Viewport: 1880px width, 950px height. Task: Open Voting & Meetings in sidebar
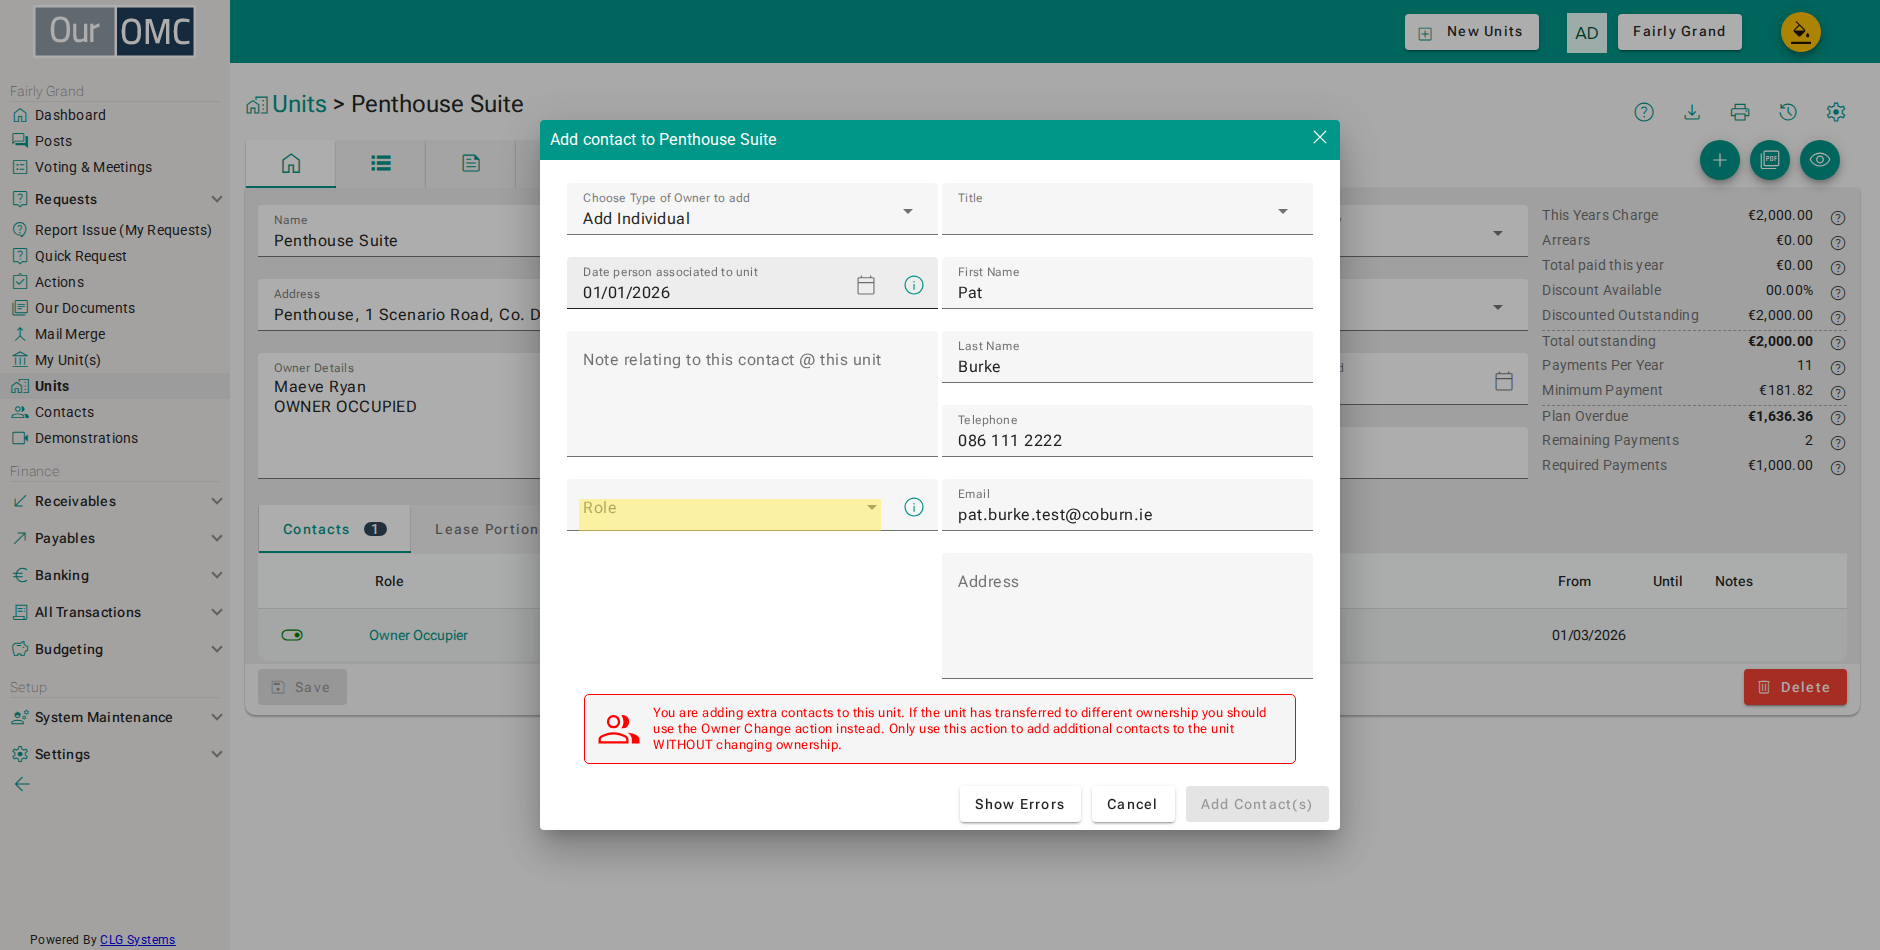coord(93,167)
